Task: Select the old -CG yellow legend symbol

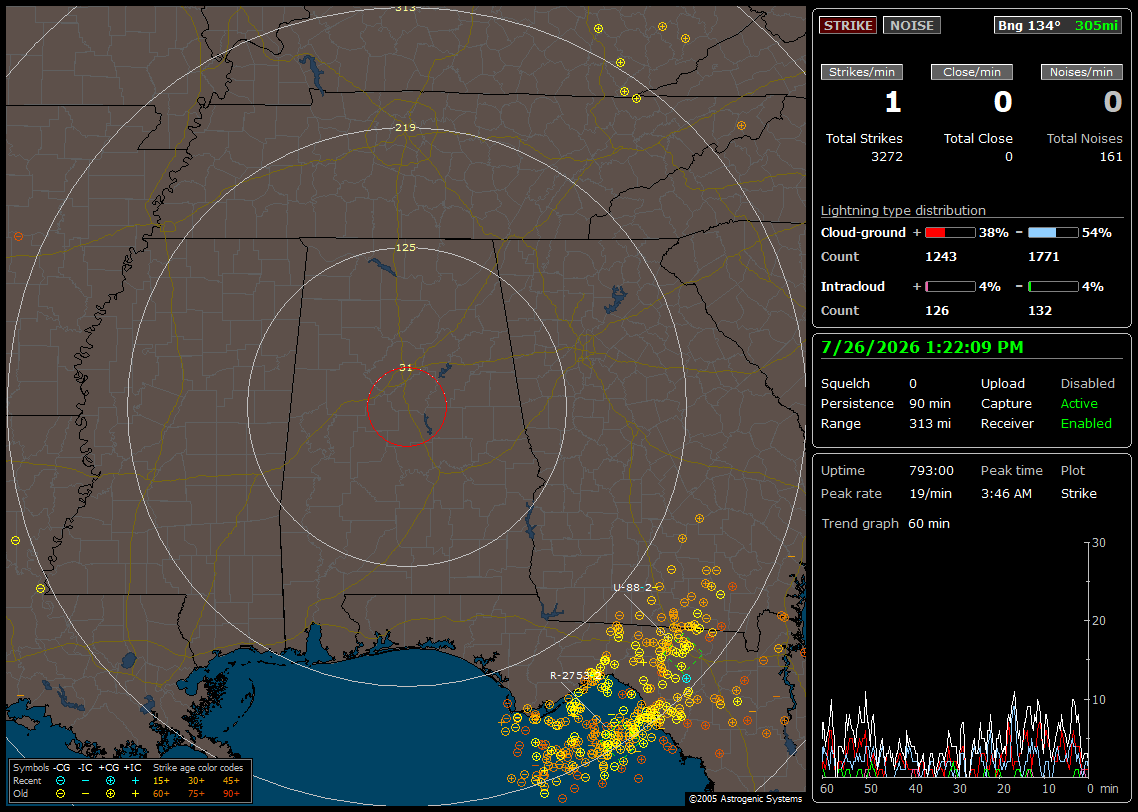Action: pyautogui.click(x=61, y=794)
